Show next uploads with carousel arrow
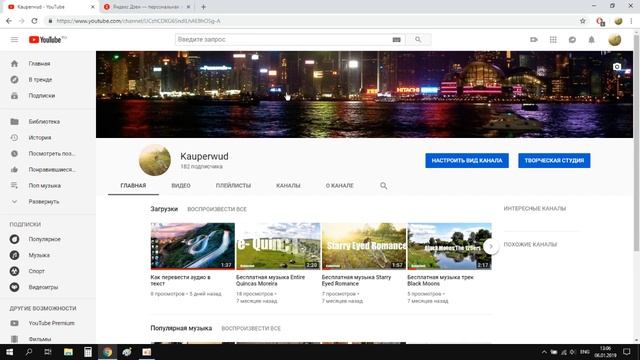The width and height of the screenshot is (640, 360). [491, 246]
